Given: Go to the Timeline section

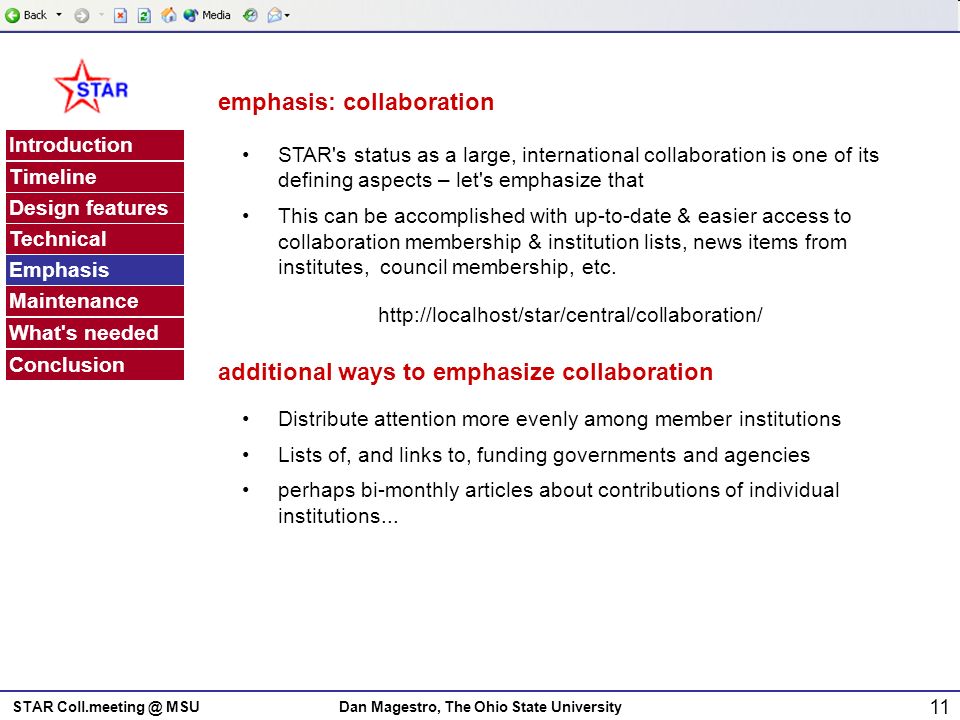Looking at the screenshot, I should [95, 177].
